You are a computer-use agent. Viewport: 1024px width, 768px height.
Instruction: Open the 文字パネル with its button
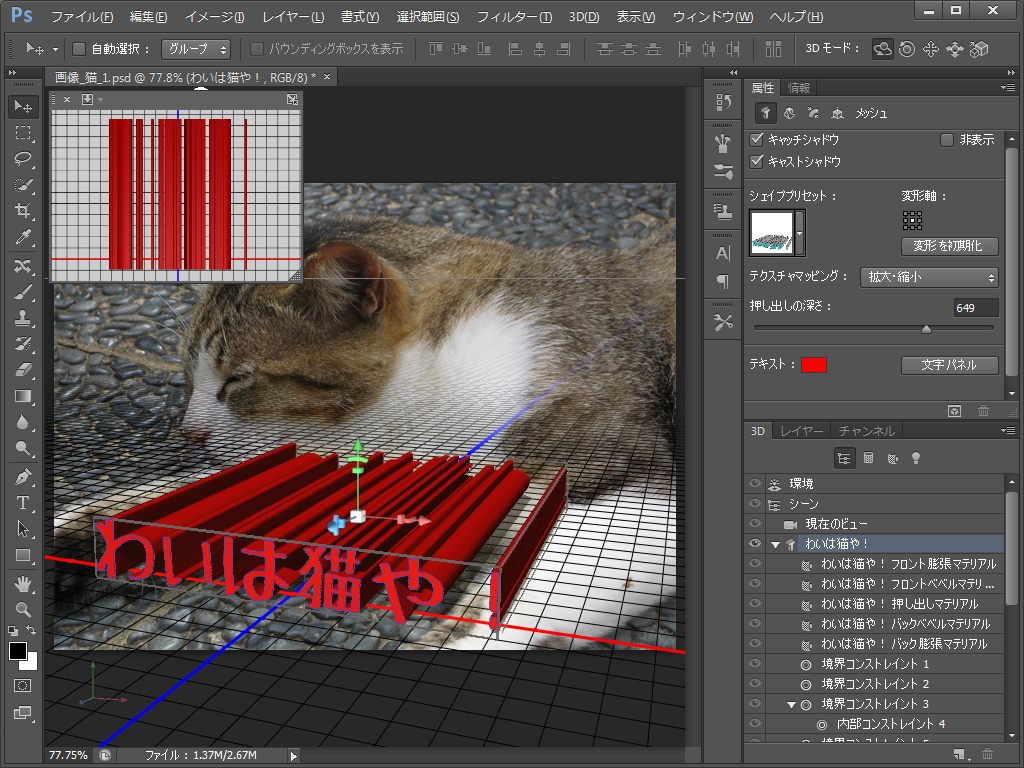948,365
